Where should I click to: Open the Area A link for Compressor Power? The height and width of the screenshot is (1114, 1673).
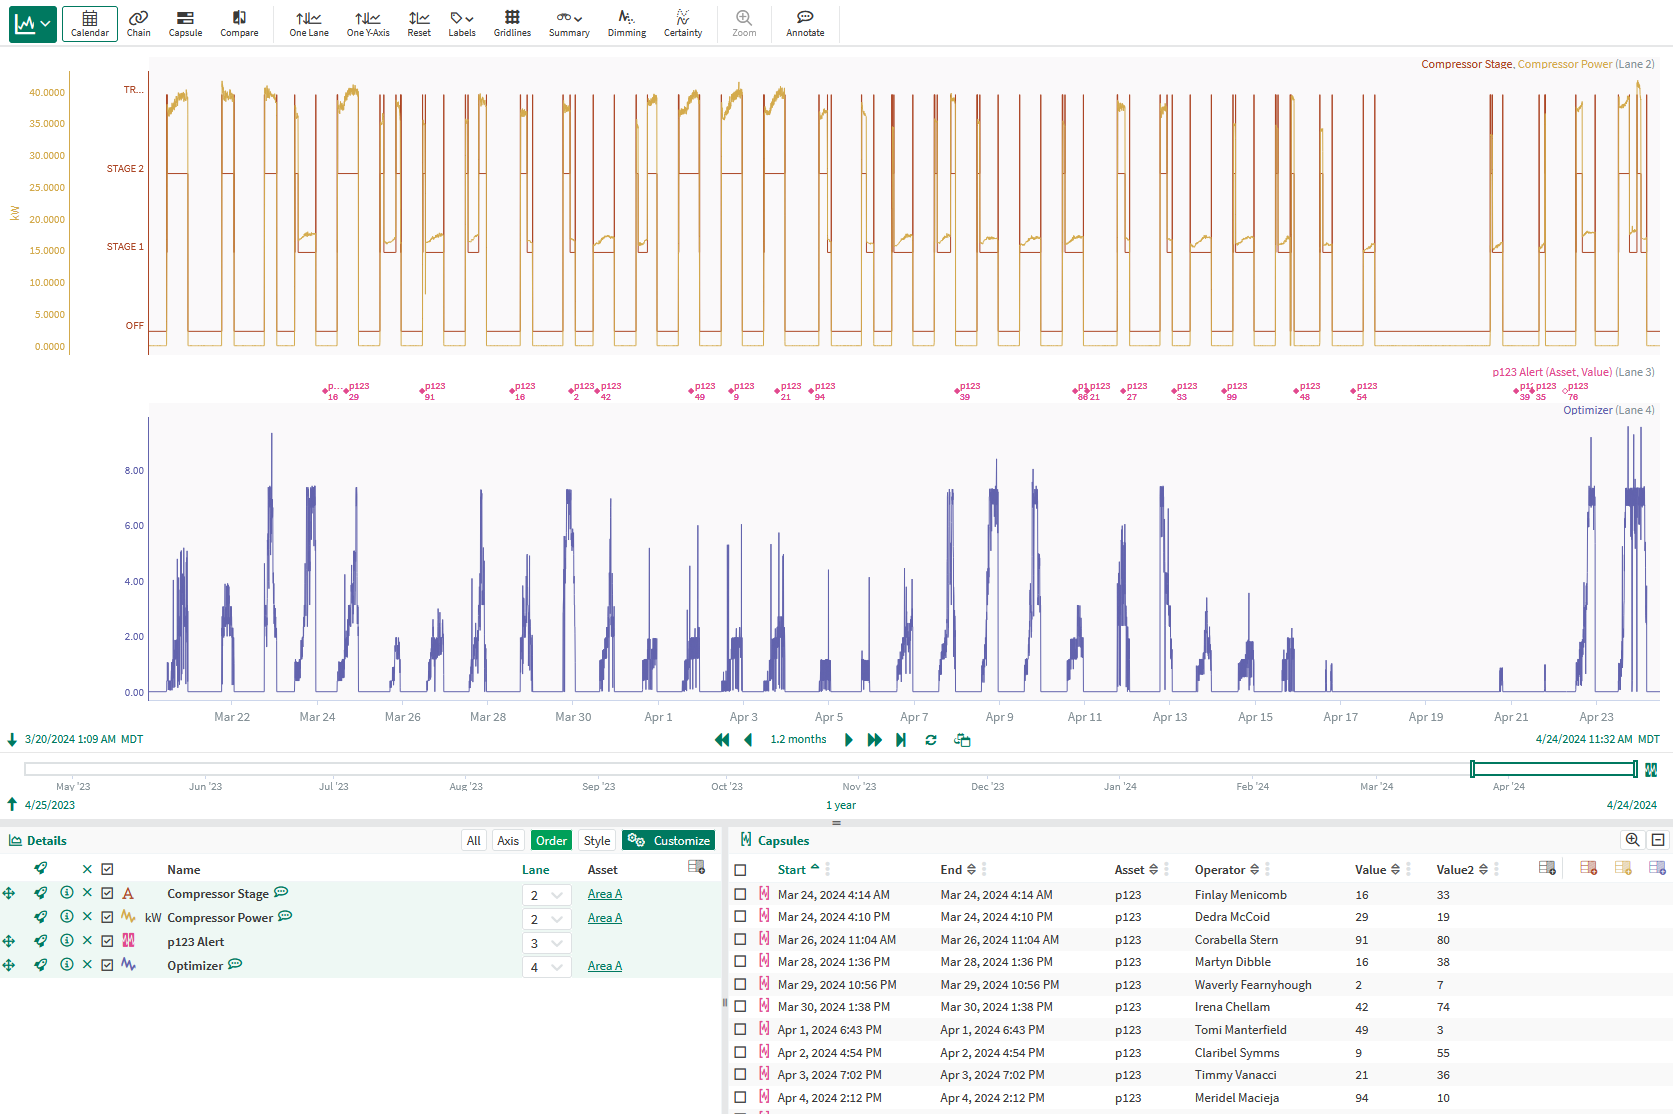tap(604, 918)
